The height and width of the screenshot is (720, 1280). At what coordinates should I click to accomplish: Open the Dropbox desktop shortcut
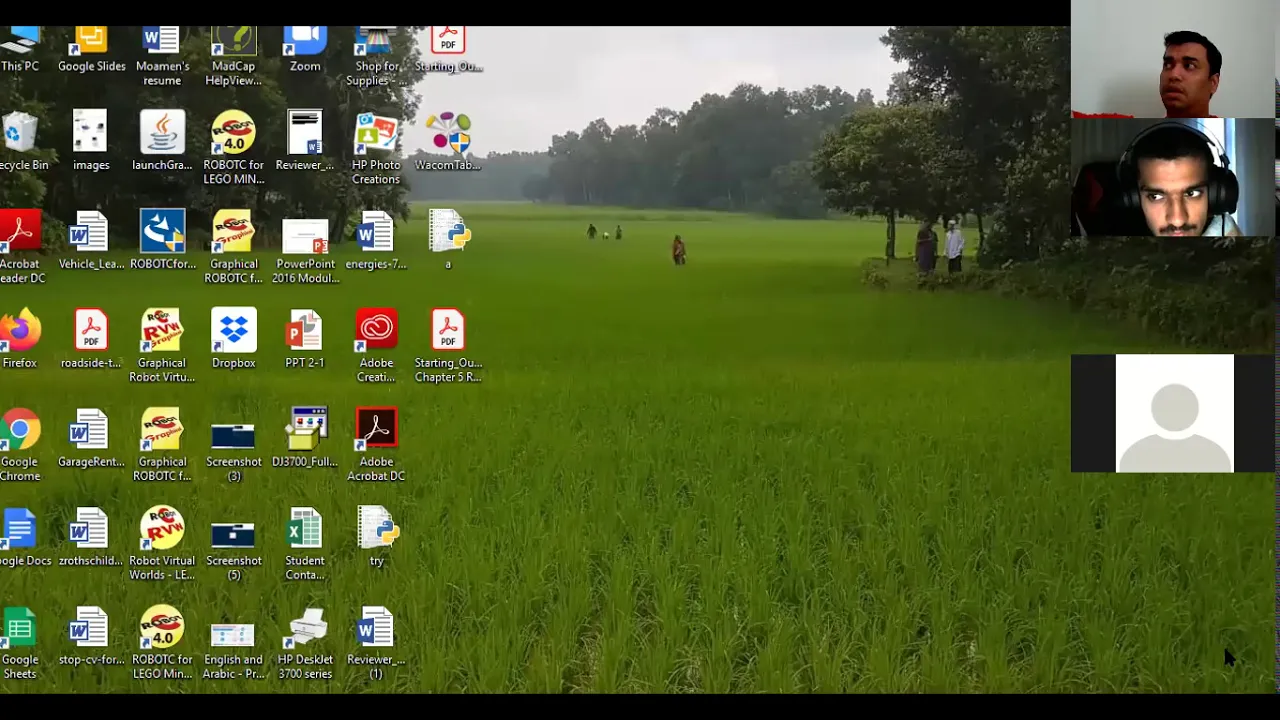(x=233, y=338)
